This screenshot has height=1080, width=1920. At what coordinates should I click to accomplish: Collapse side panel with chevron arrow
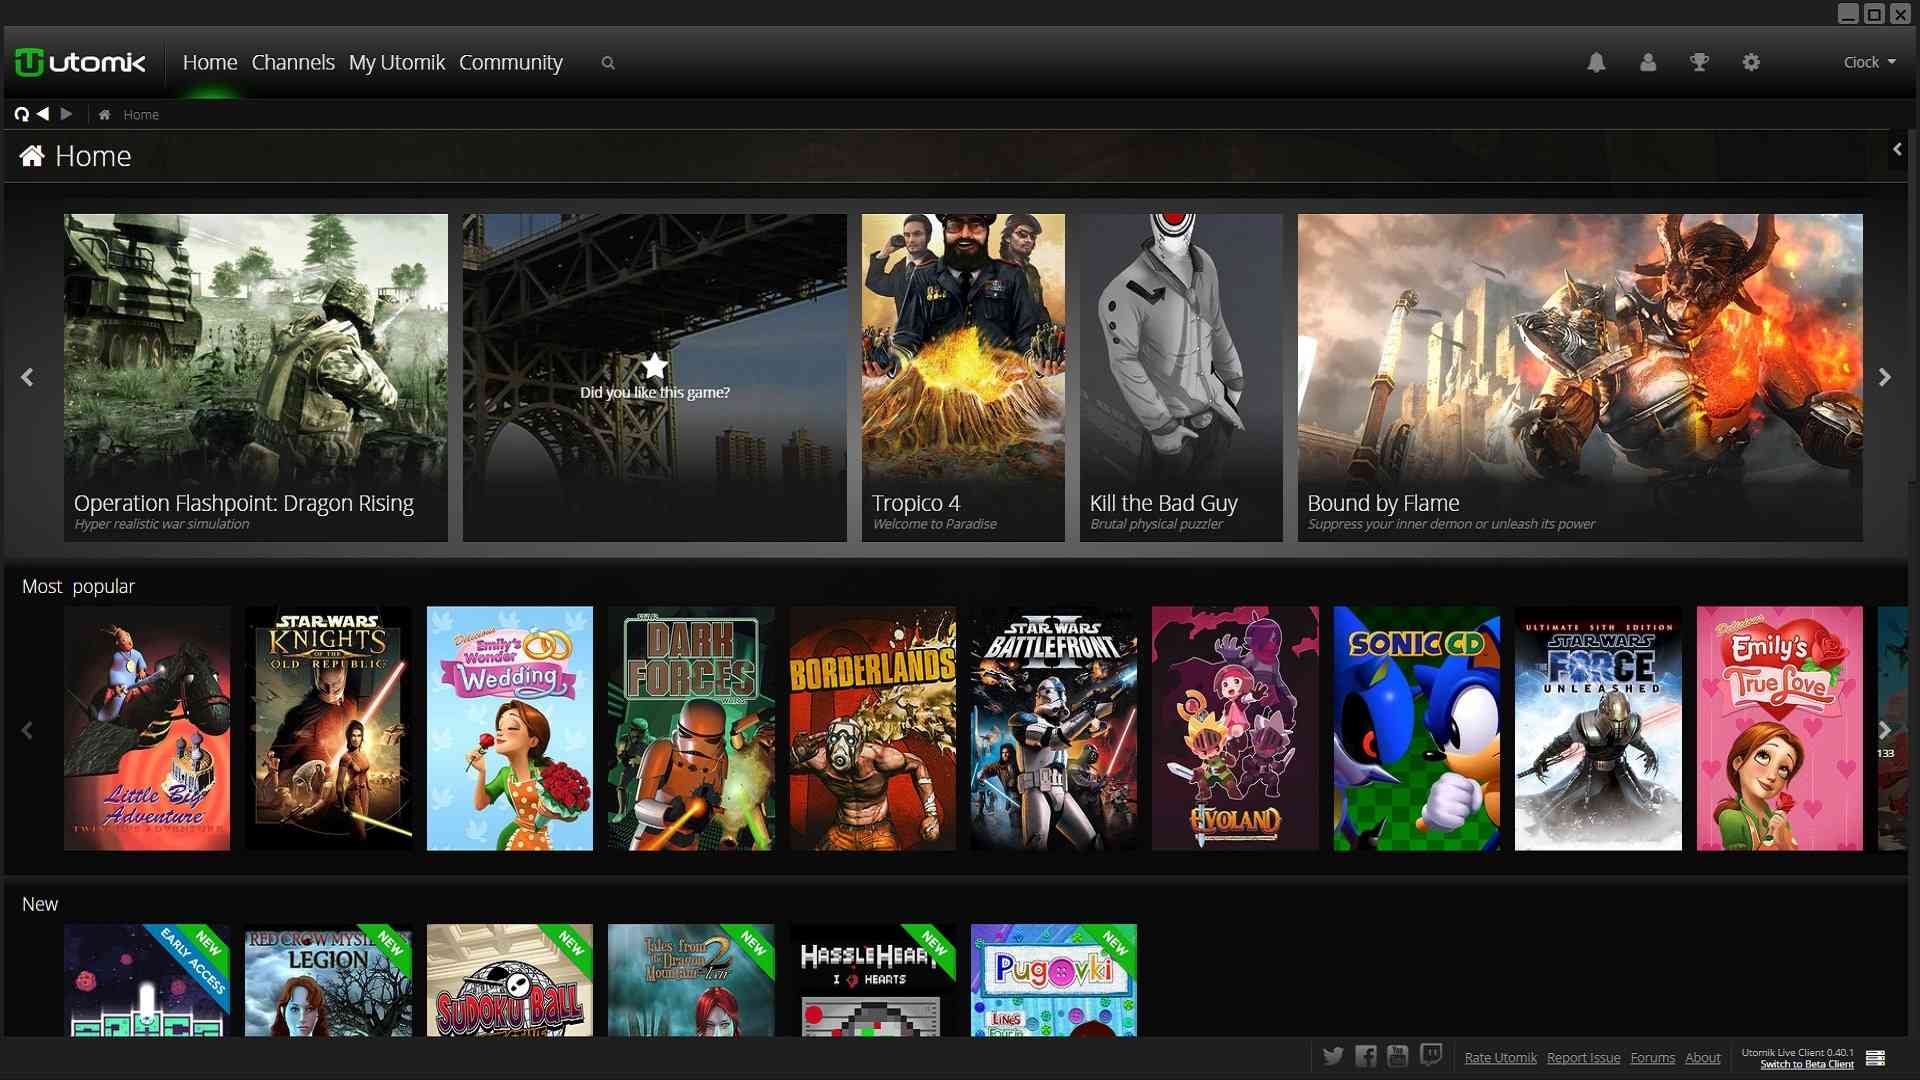point(1897,150)
